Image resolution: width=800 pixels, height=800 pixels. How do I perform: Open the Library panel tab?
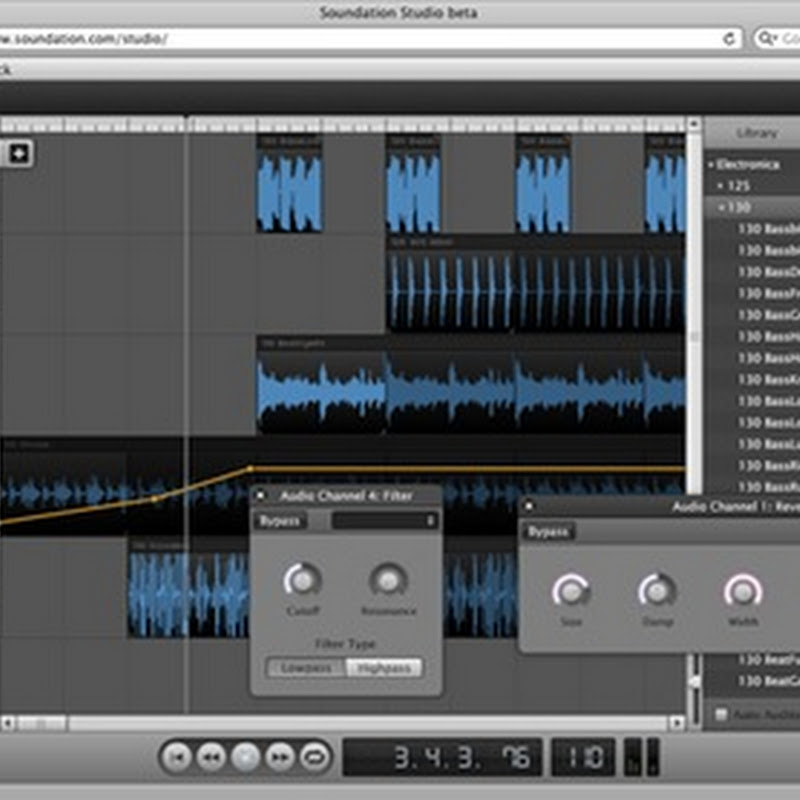(x=756, y=132)
